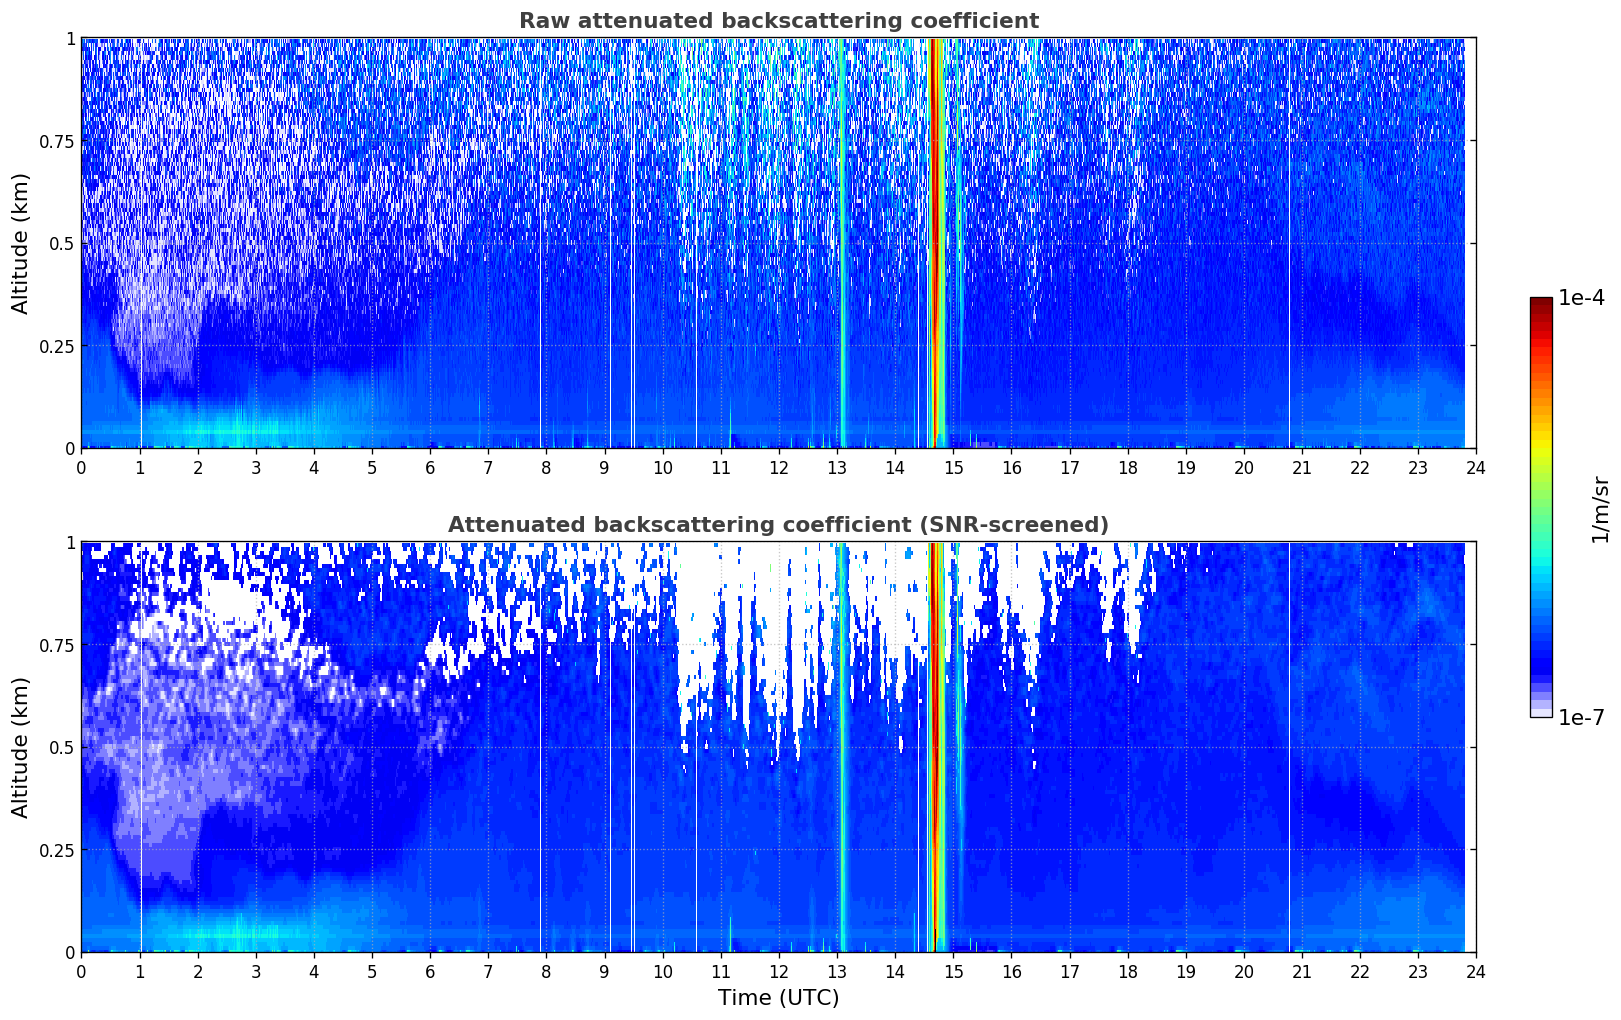Viewport: 1621px width, 1020px height.
Task: Click the red vertical band in the SNR-screened plot
Action: pyautogui.click(x=935, y=747)
